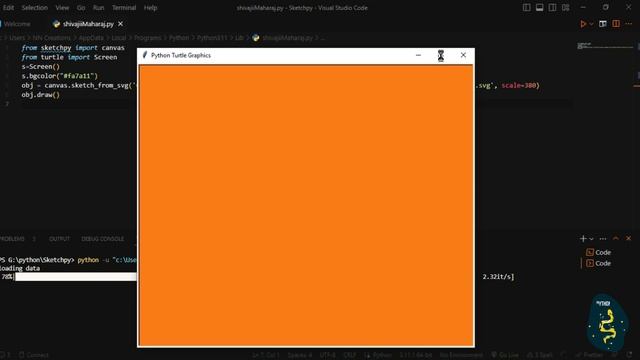Open terminal panel more actions ellipsis
Viewport: 640px width, 360px height.
point(603,239)
